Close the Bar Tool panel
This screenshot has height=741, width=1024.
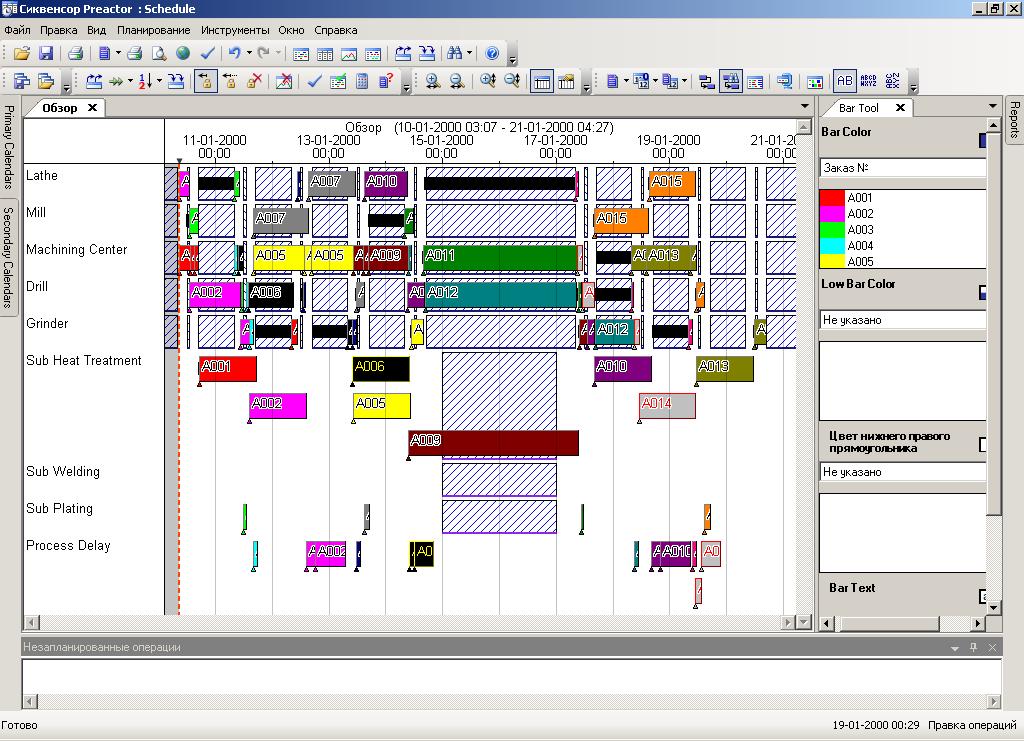tap(900, 108)
